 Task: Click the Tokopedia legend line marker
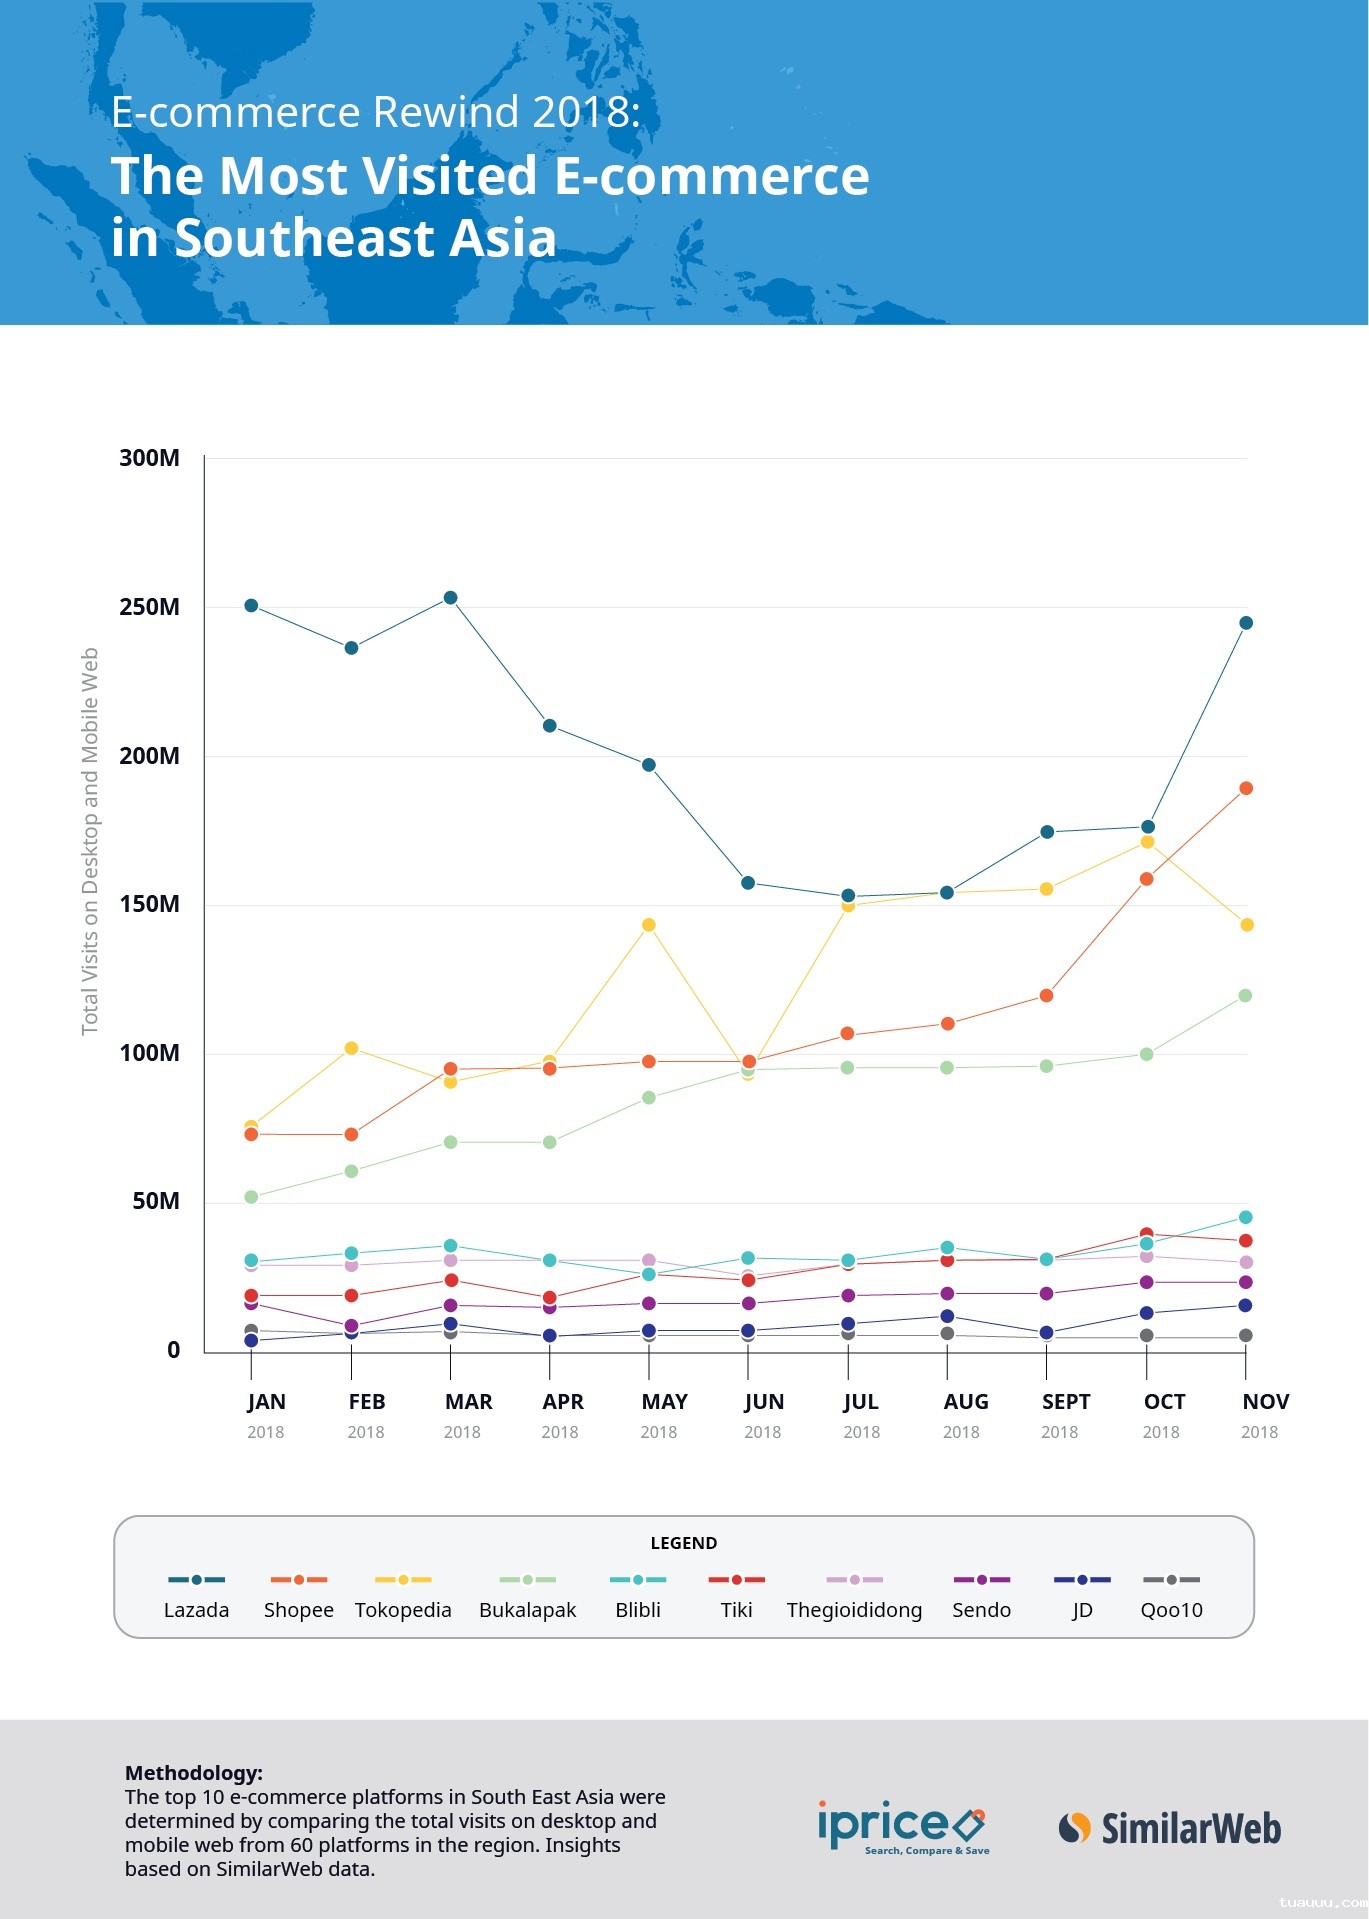[x=403, y=1580]
